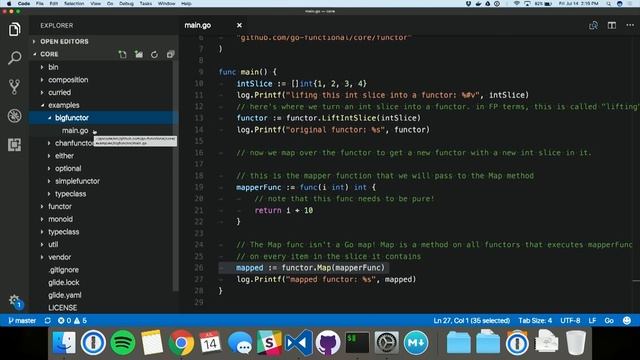Open changes icon in editor title bar
Viewport: 640px width, 360px height.
(x=593, y=25)
